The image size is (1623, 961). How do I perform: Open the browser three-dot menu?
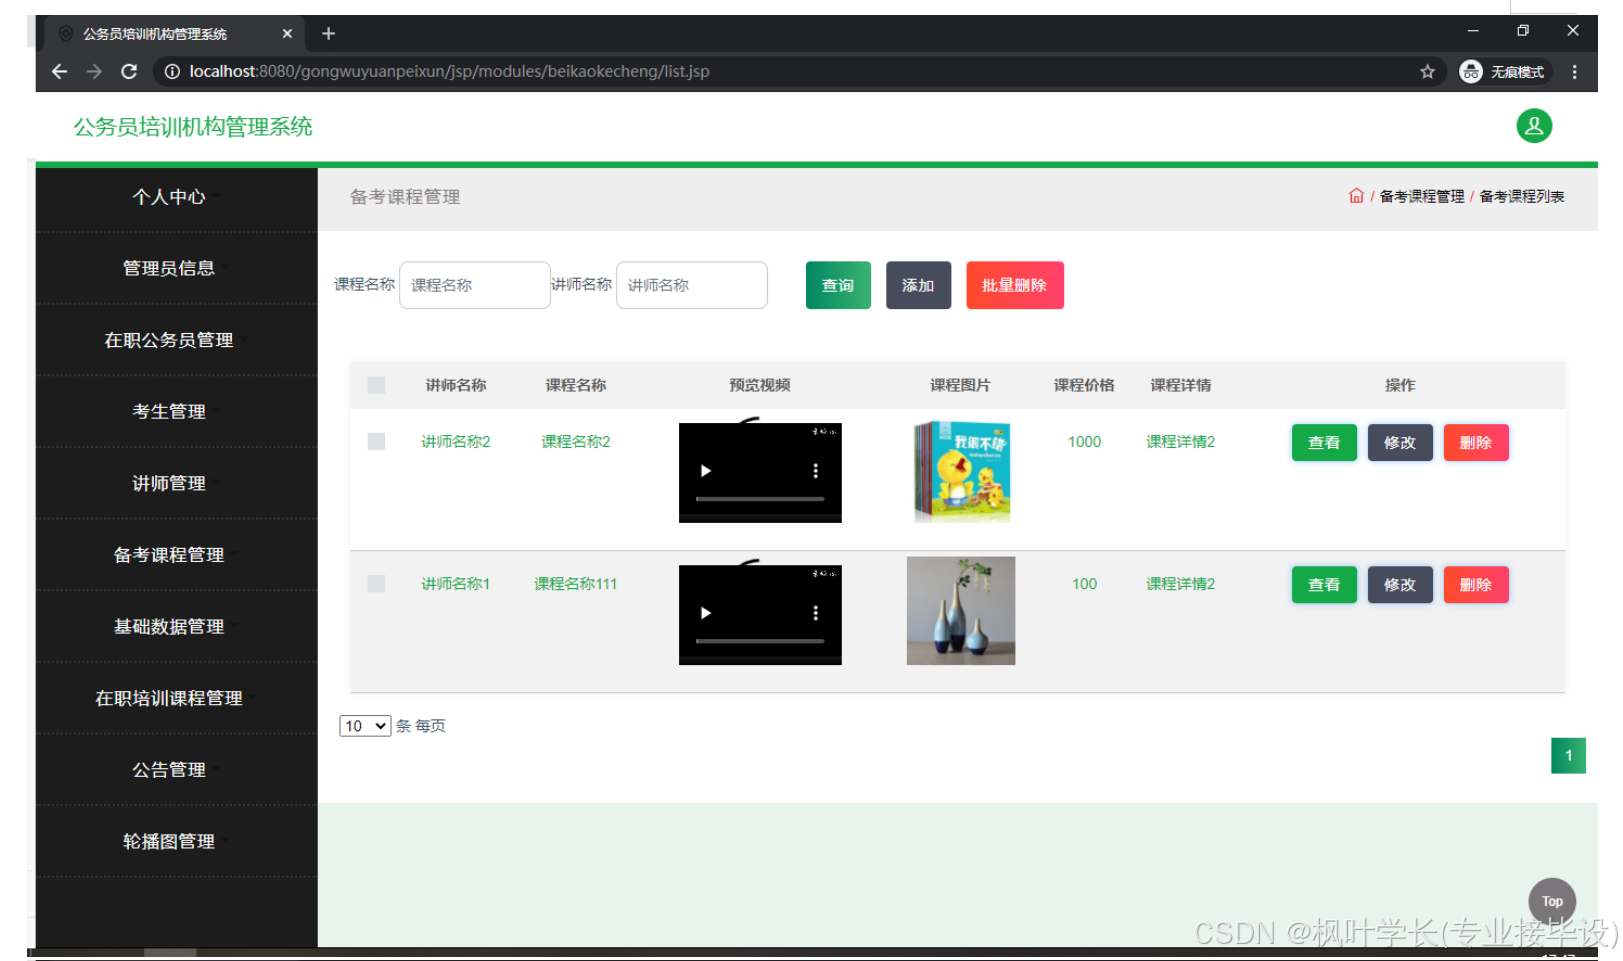pyautogui.click(x=1574, y=72)
